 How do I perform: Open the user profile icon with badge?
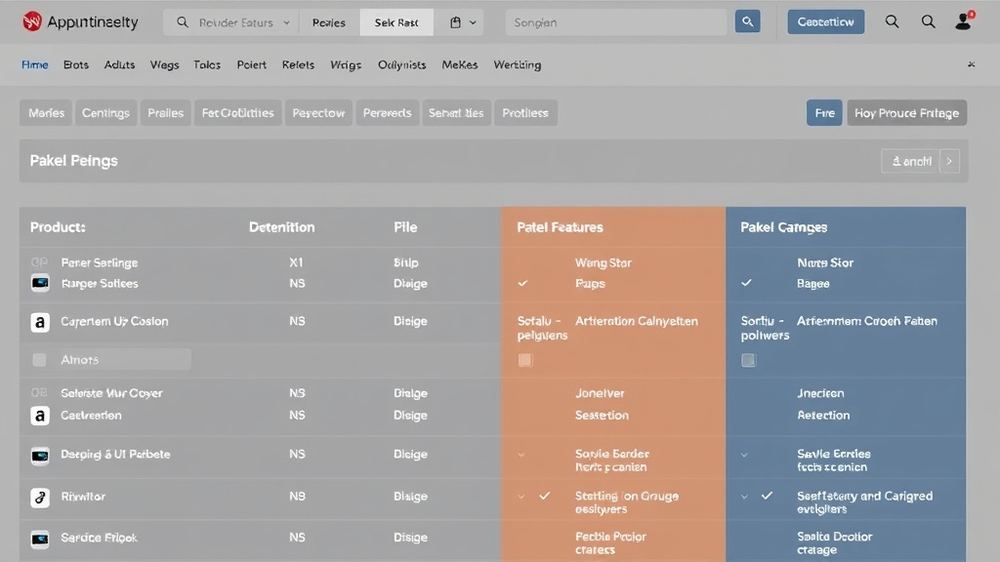coord(964,21)
